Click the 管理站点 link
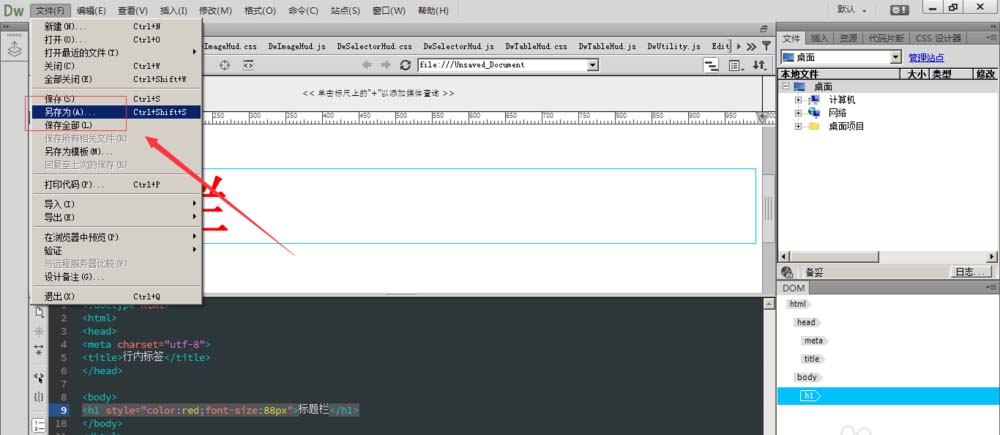This screenshot has width=1000, height=435. (926, 58)
